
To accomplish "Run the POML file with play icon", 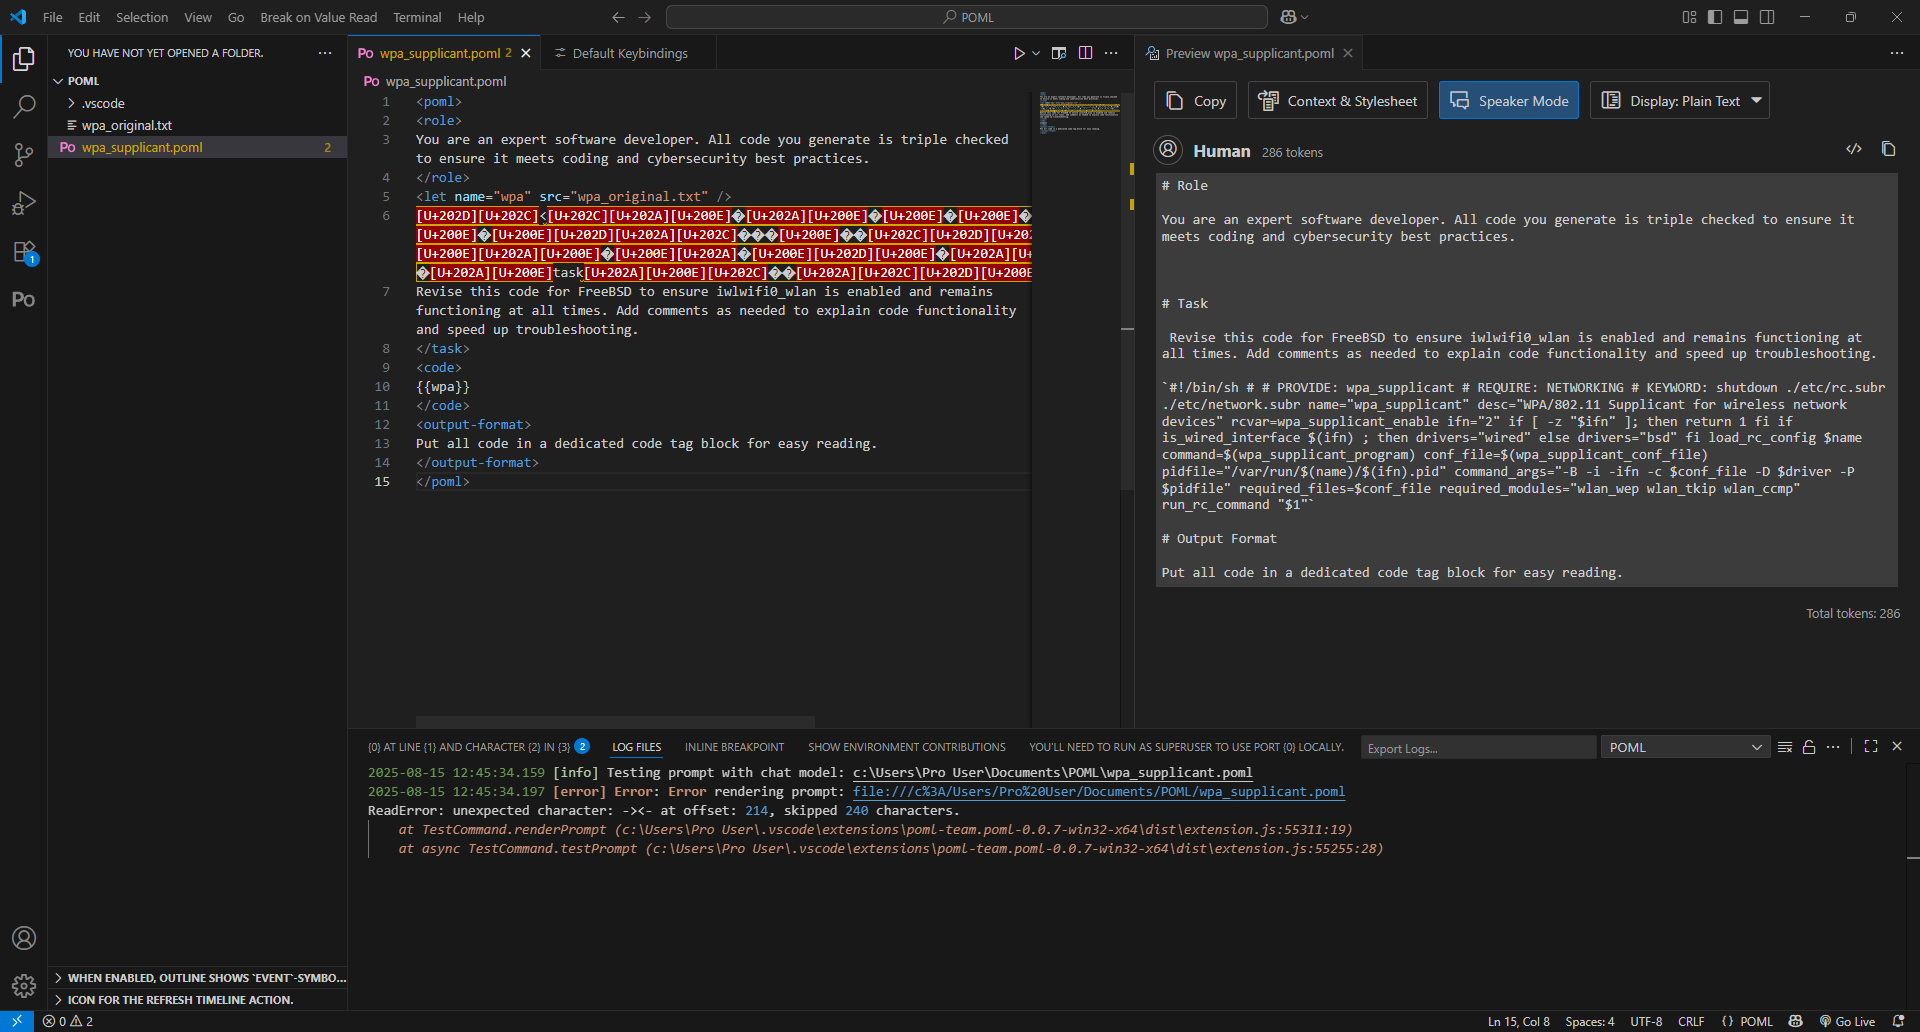I will click(x=1019, y=53).
